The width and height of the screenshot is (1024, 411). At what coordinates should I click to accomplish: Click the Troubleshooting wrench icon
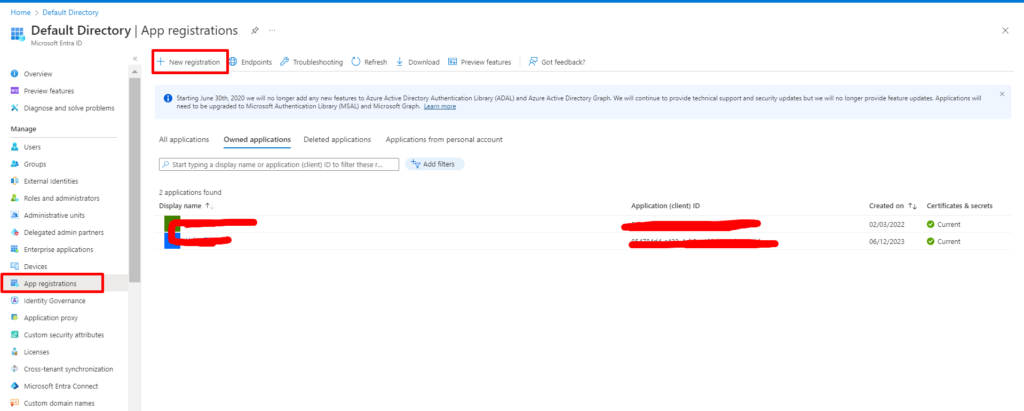pos(284,62)
